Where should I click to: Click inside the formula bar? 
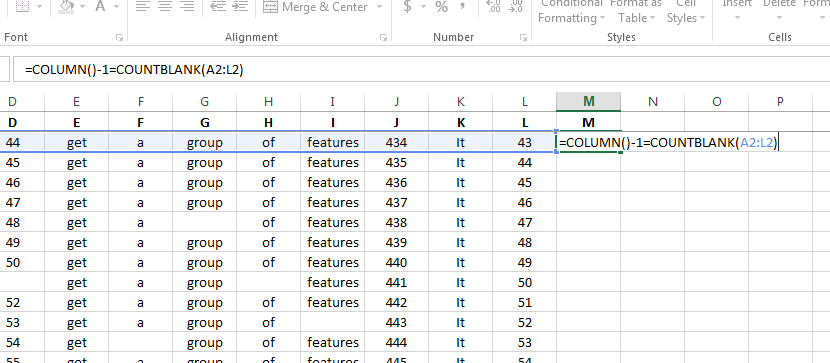pos(421,70)
